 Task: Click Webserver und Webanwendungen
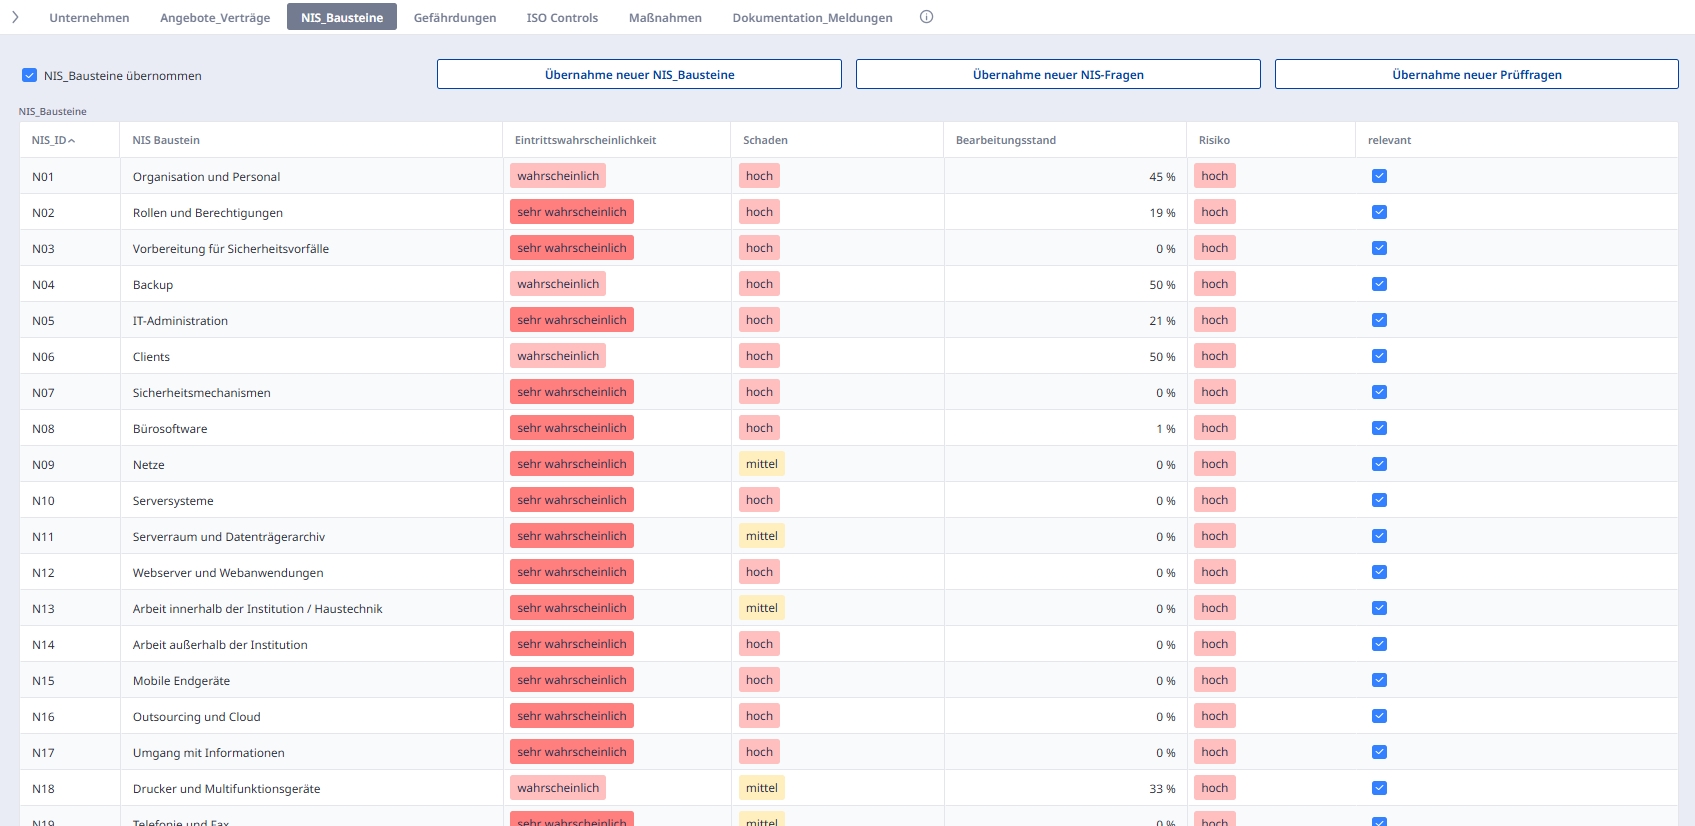pos(228,573)
